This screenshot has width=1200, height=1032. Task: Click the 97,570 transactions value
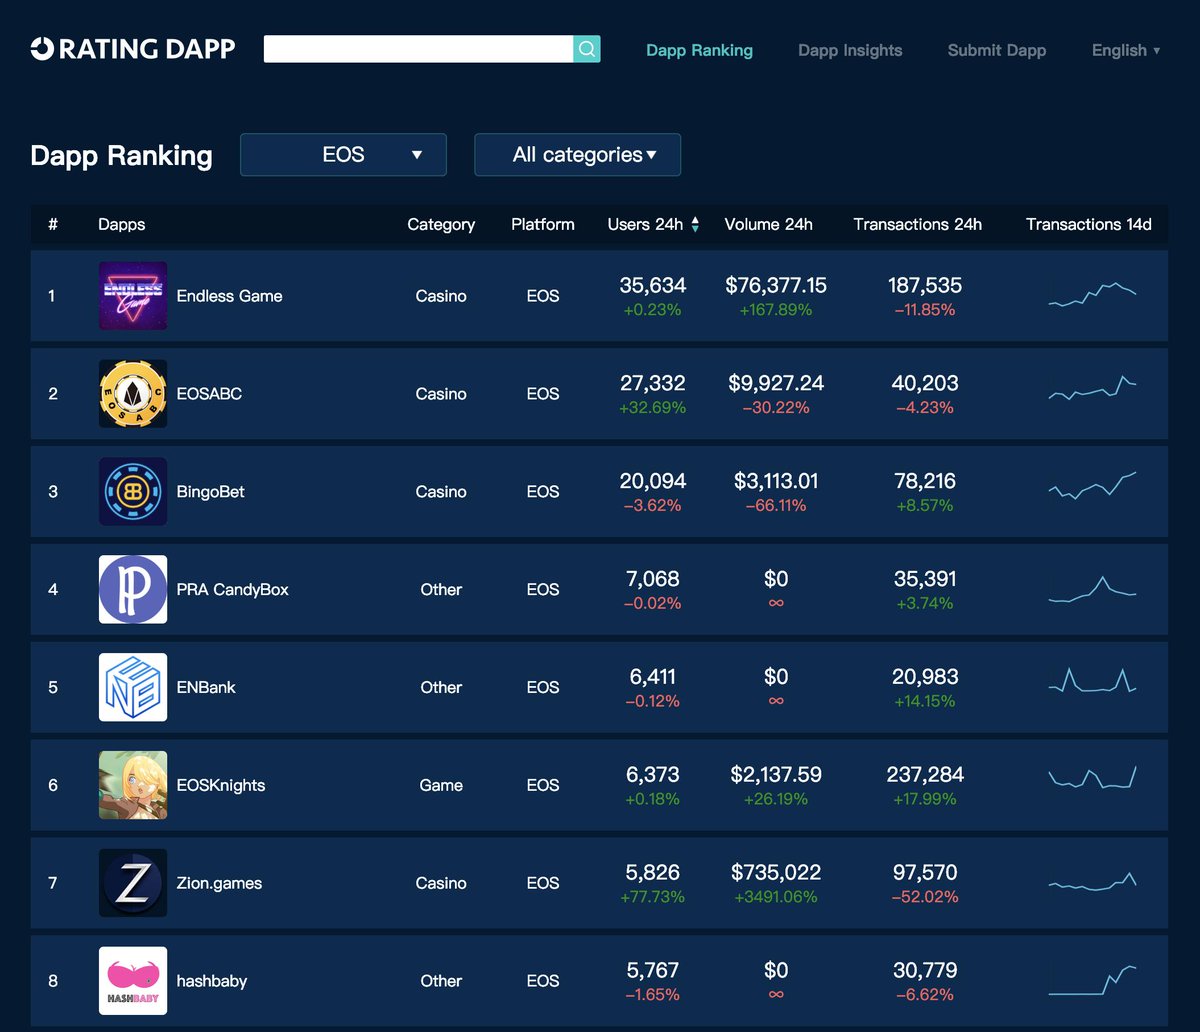tap(925, 873)
